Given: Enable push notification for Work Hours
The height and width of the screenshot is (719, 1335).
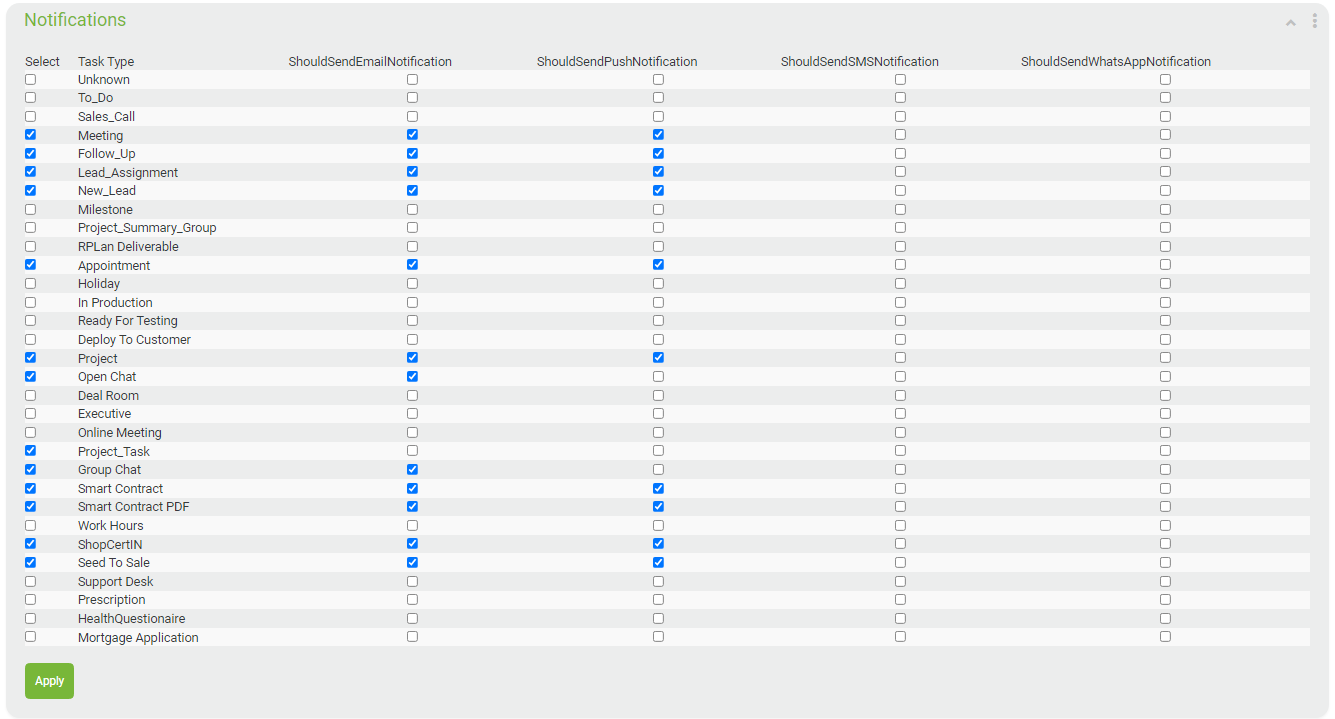Looking at the screenshot, I should 658,525.
